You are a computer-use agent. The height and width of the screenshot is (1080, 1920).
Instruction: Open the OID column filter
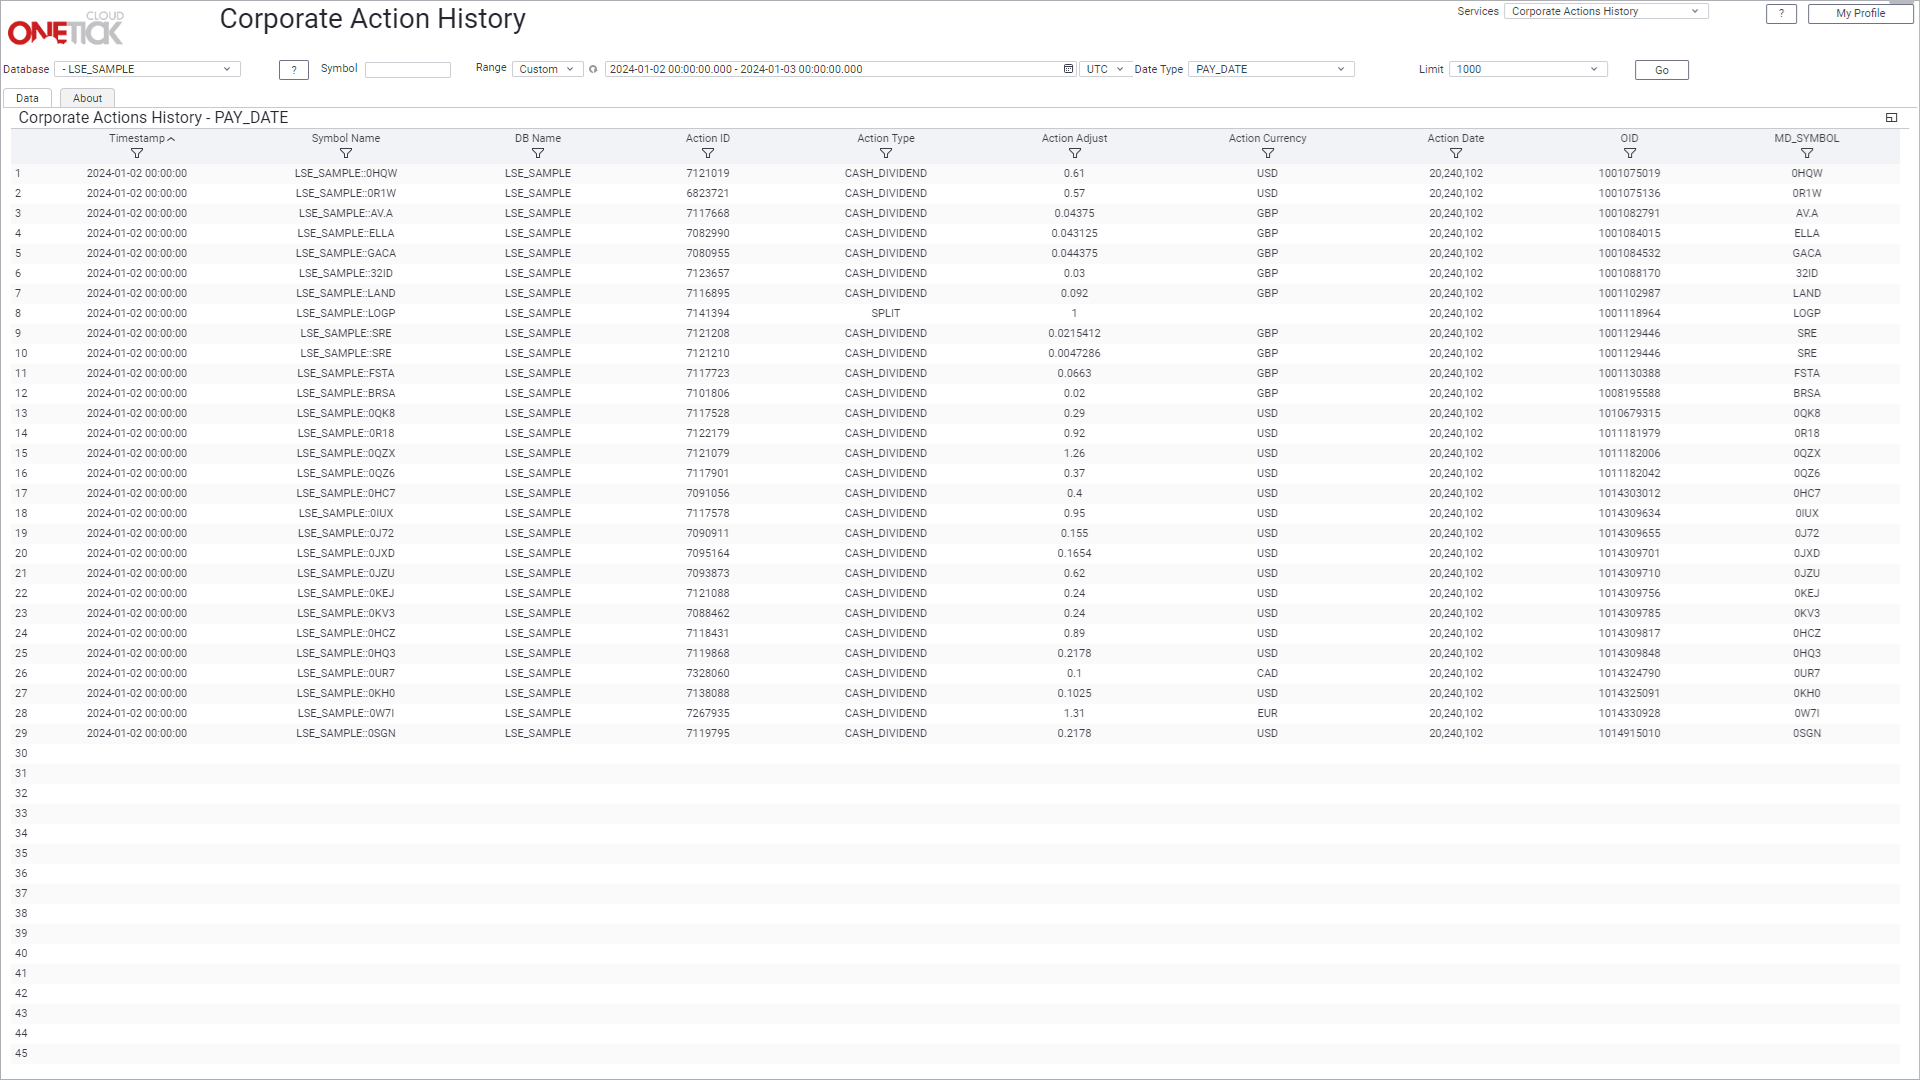coord(1630,154)
